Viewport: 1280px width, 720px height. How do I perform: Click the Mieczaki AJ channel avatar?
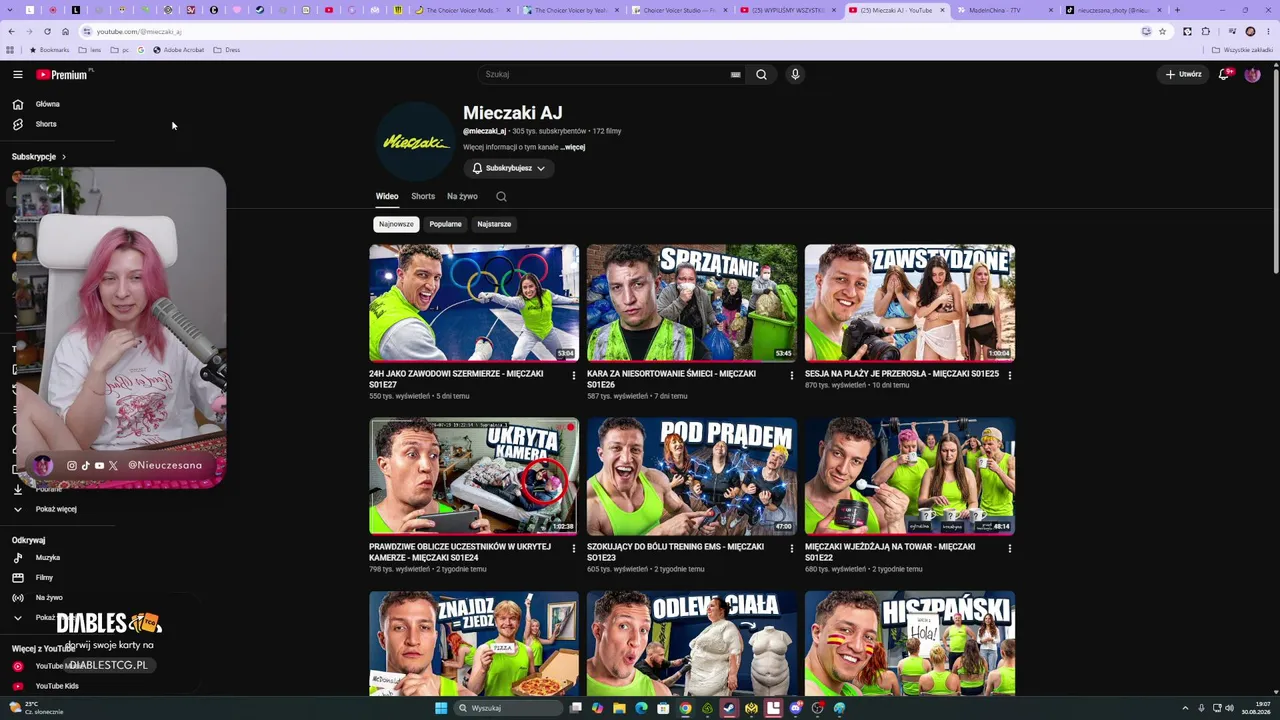tap(415, 142)
